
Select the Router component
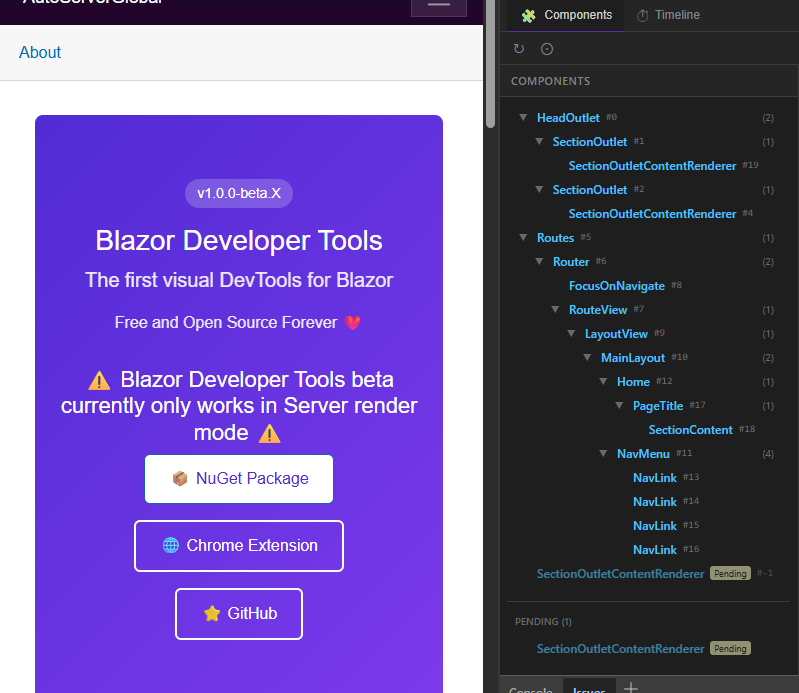(x=571, y=261)
